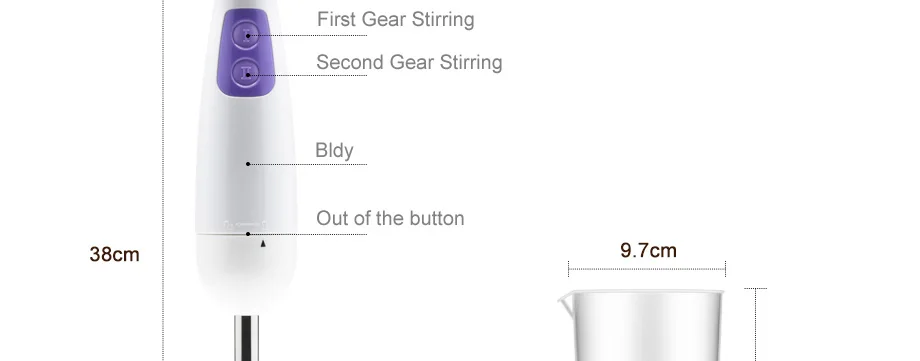Click the dotted 9.7cm dimension line above cup
Screen dimensions: 920x361
[647, 269]
